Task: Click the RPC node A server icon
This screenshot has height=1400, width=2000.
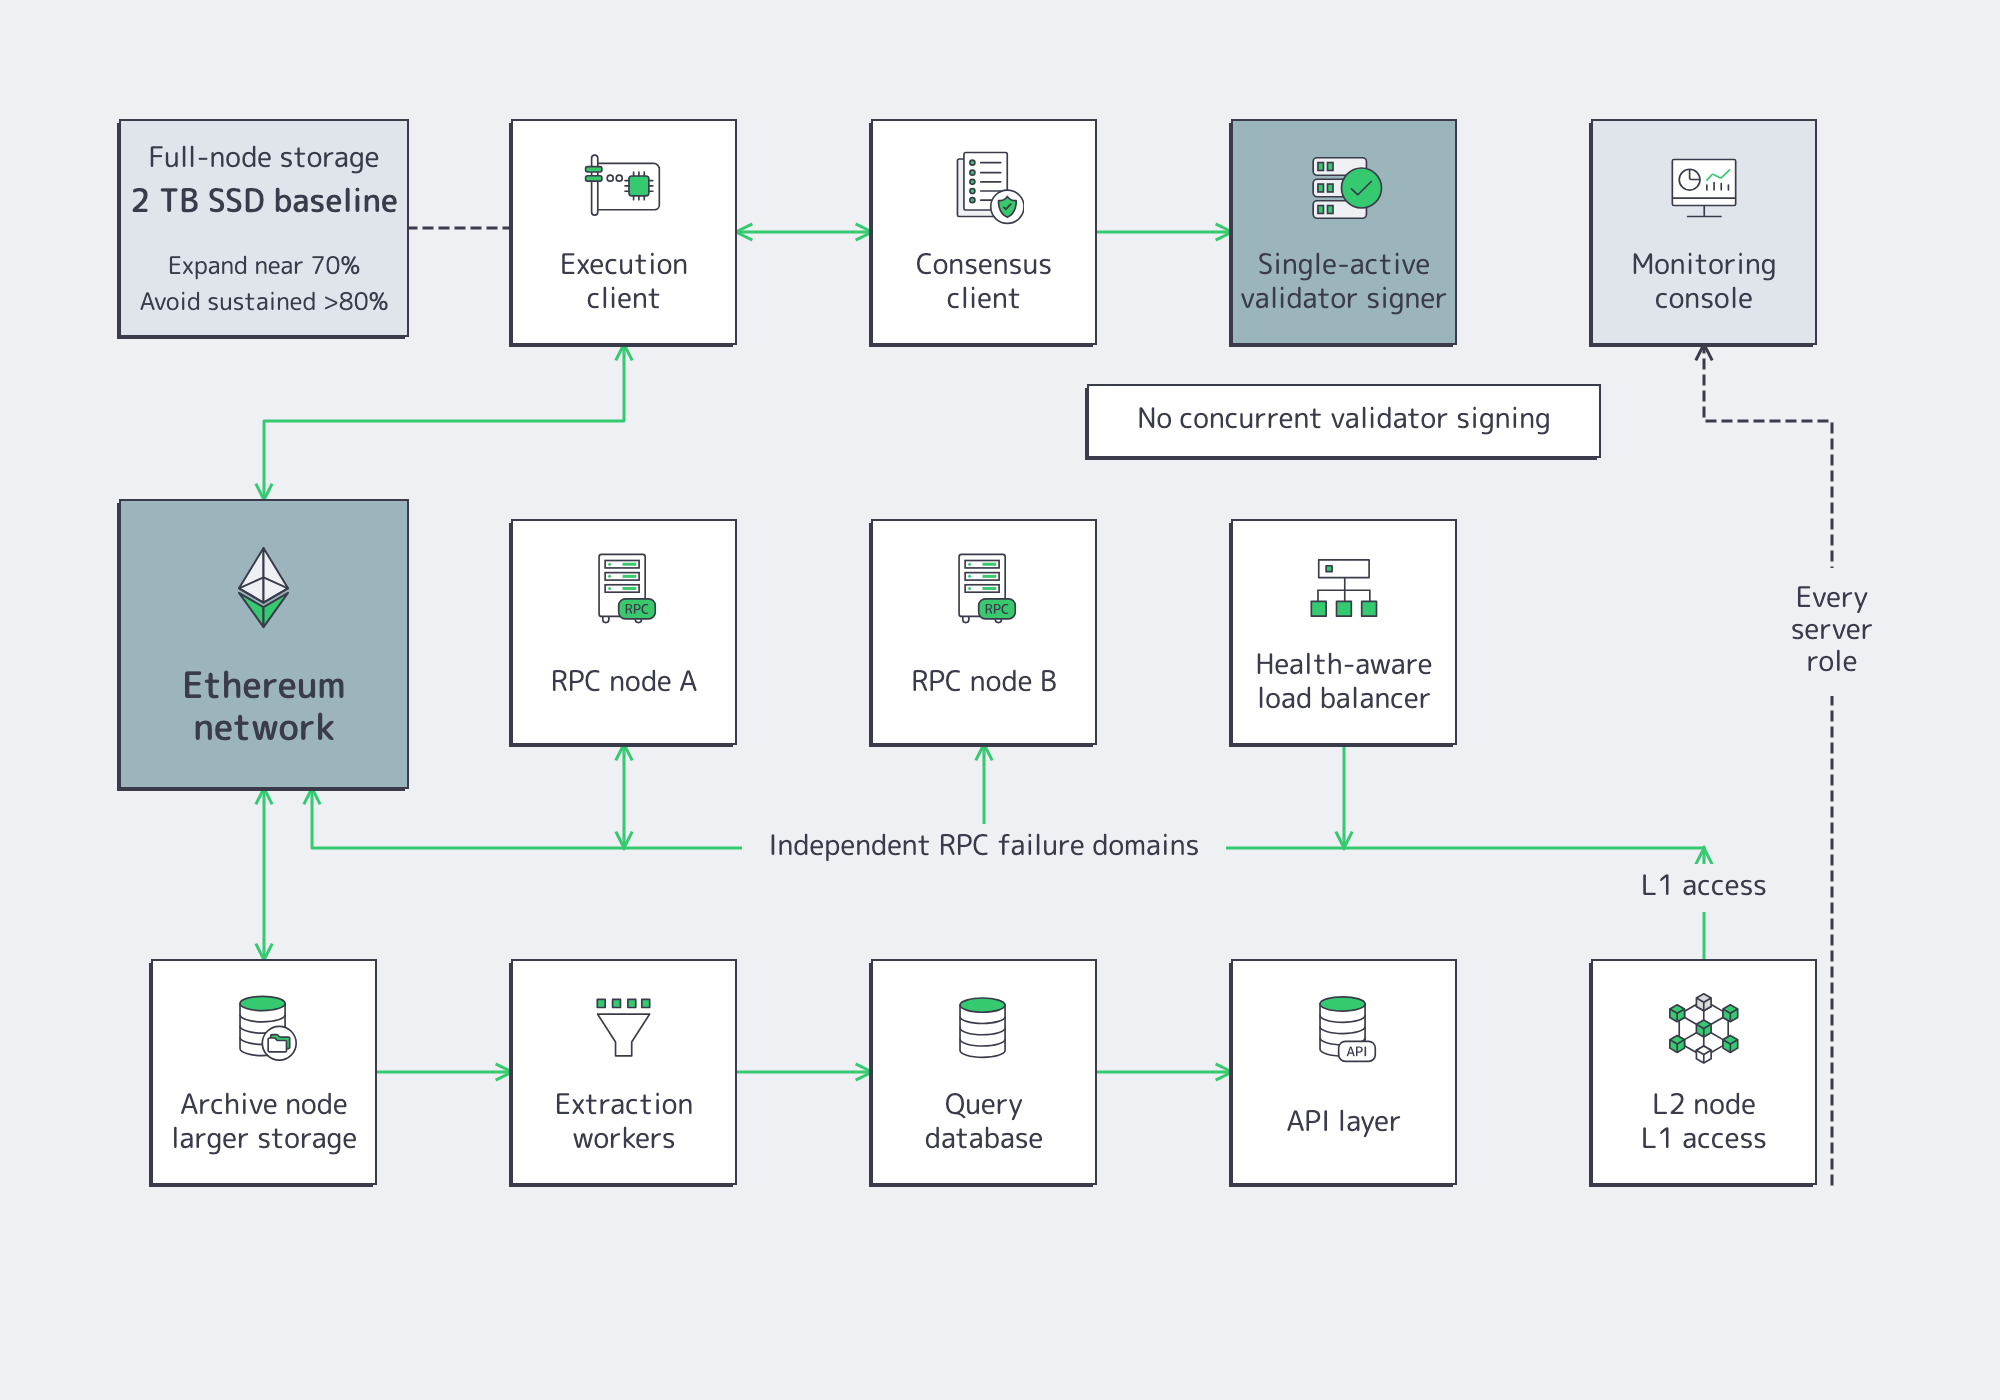Action: coord(627,587)
